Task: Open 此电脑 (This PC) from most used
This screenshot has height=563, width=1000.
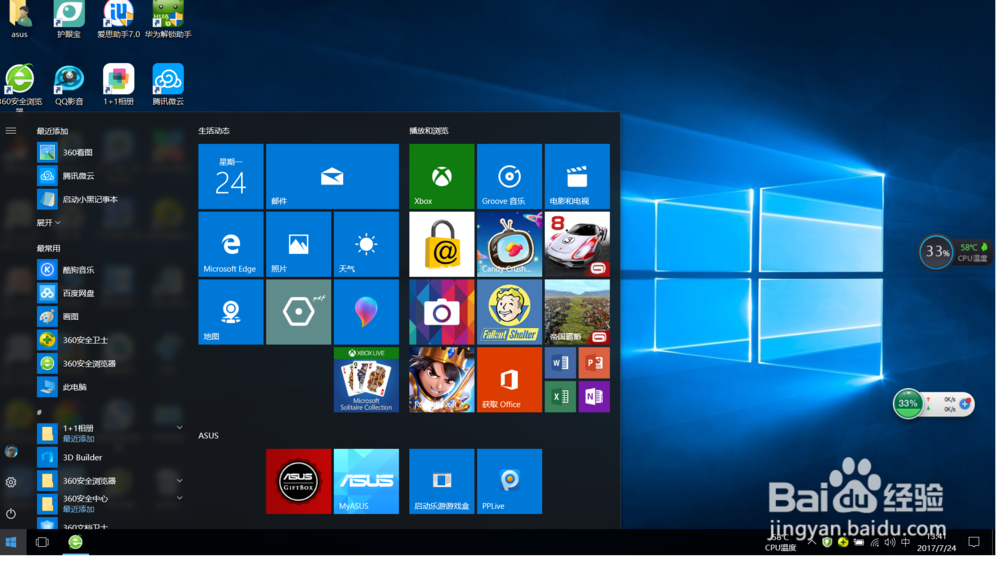Action: pos(112,388)
